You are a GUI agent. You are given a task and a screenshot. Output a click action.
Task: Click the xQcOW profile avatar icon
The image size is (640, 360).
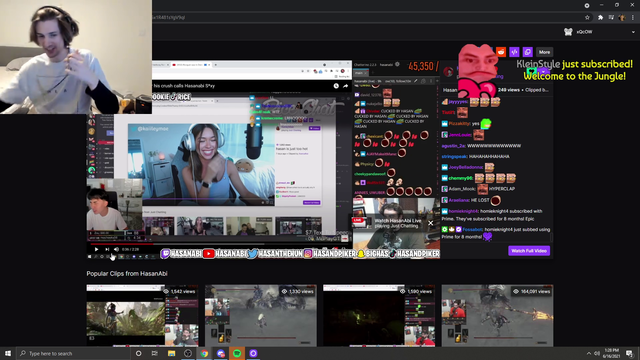click(x=568, y=32)
